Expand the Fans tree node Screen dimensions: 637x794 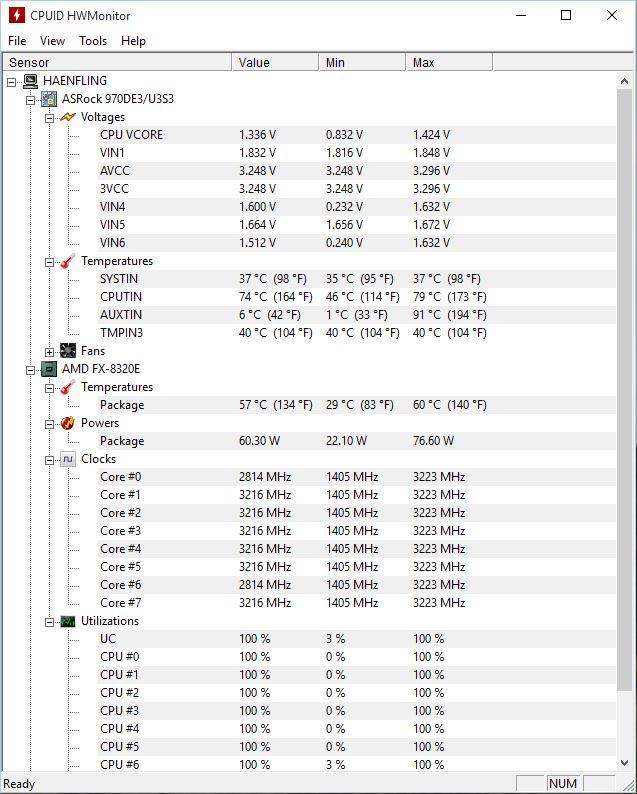(50, 352)
